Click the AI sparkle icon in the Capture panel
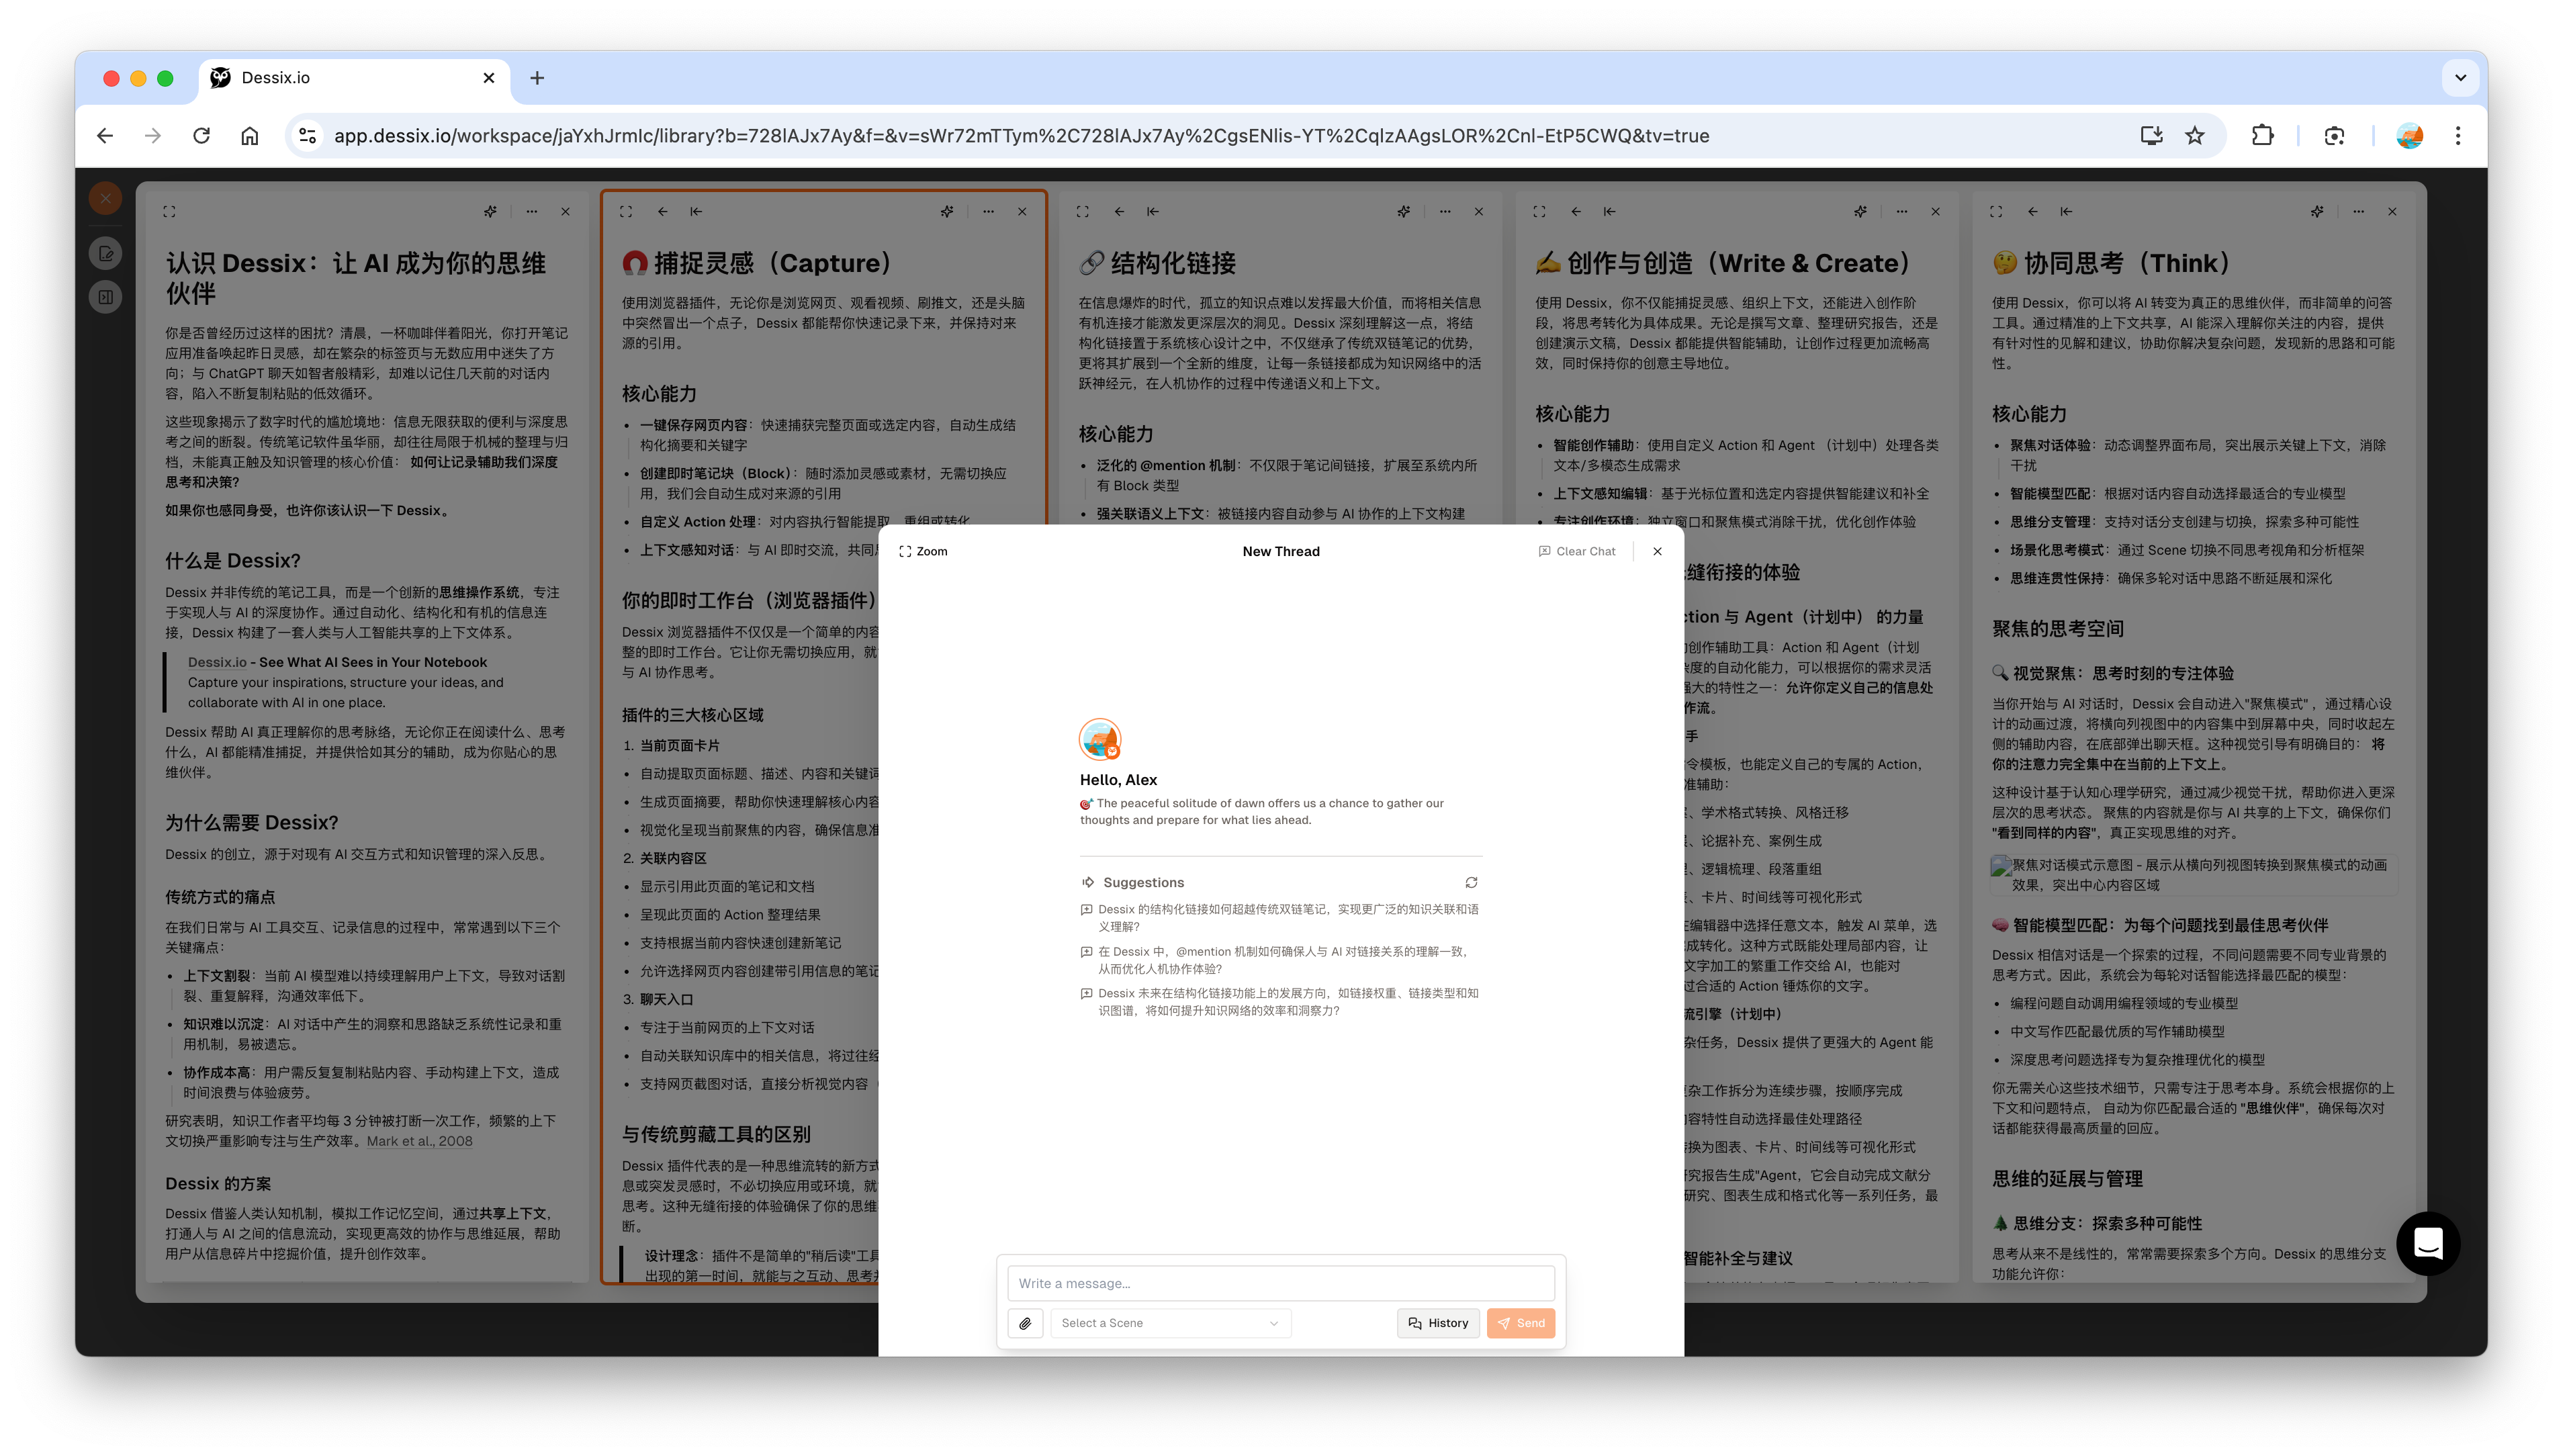The image size is (2563, 1456). (946, 211)
